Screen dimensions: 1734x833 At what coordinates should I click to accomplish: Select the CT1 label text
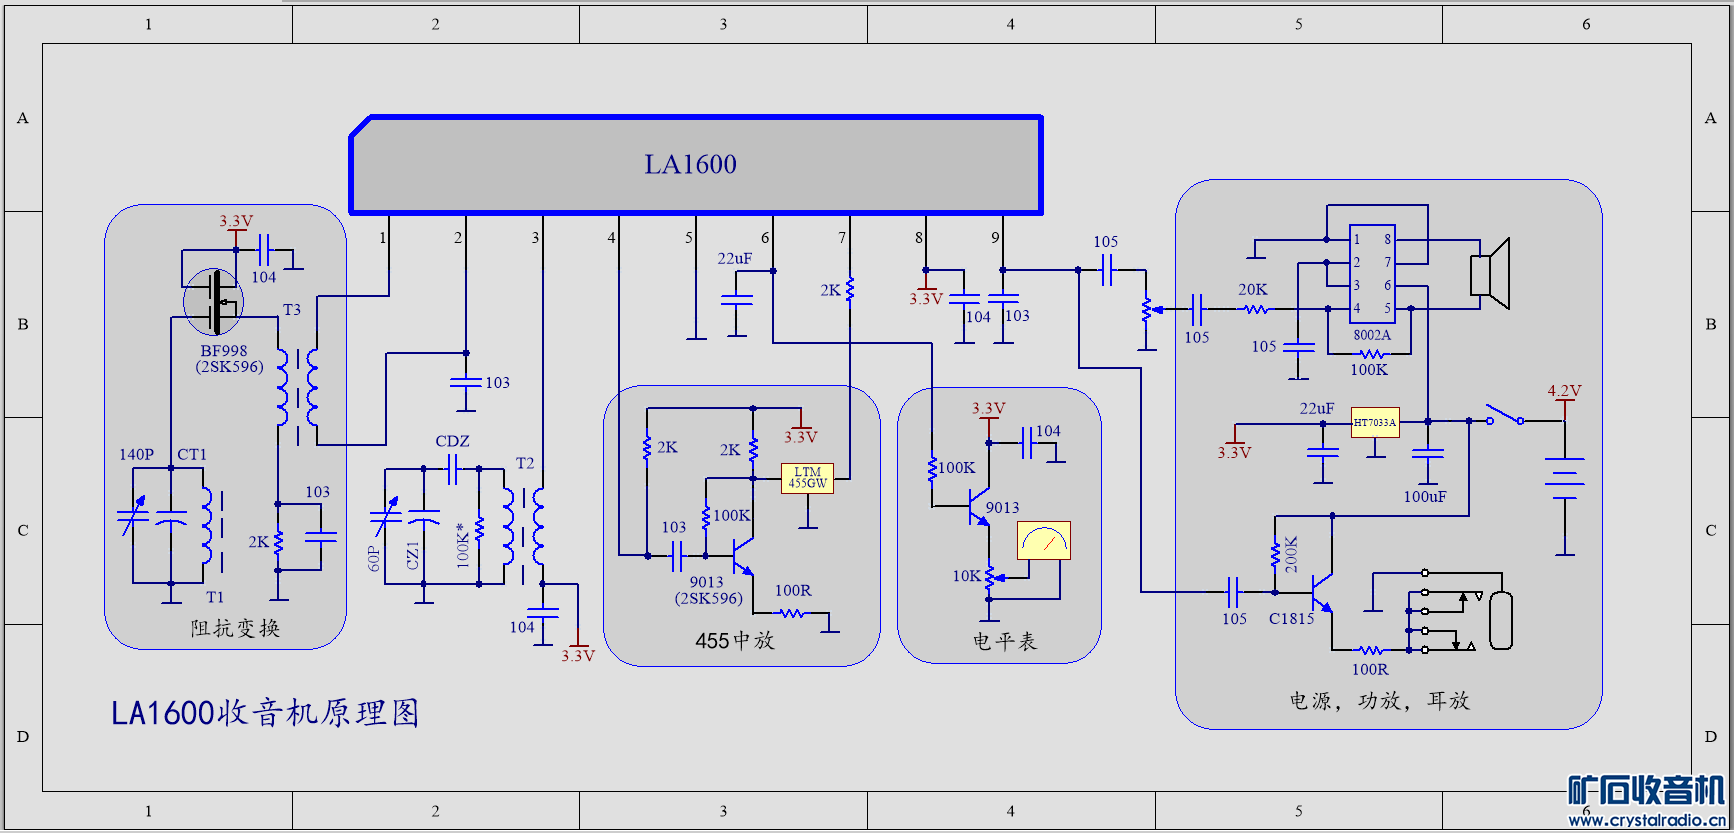coord(192,454)
